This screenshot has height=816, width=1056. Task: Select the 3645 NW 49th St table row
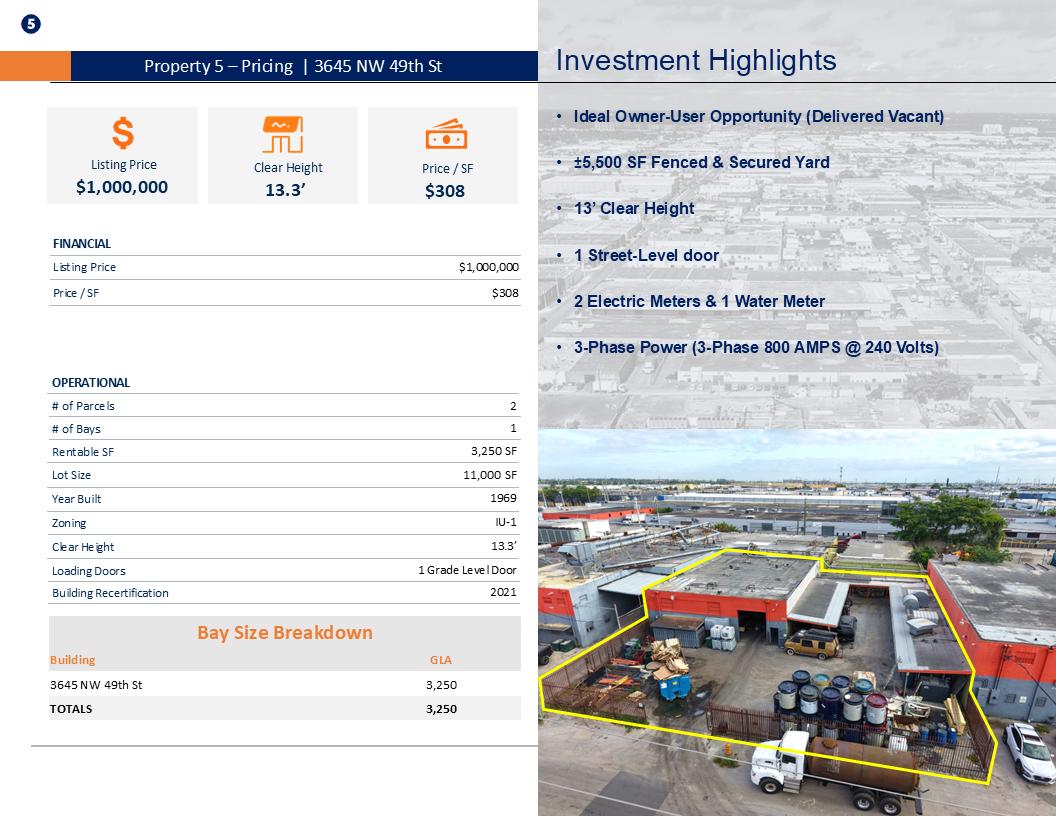coord(285,685)
